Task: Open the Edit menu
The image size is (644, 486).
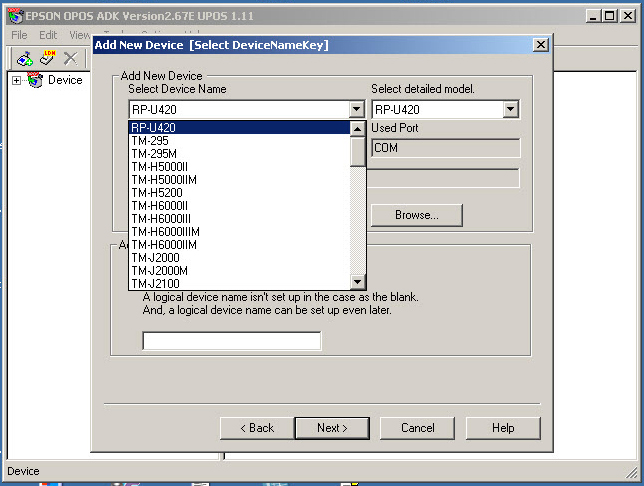Action: point(48,35)
